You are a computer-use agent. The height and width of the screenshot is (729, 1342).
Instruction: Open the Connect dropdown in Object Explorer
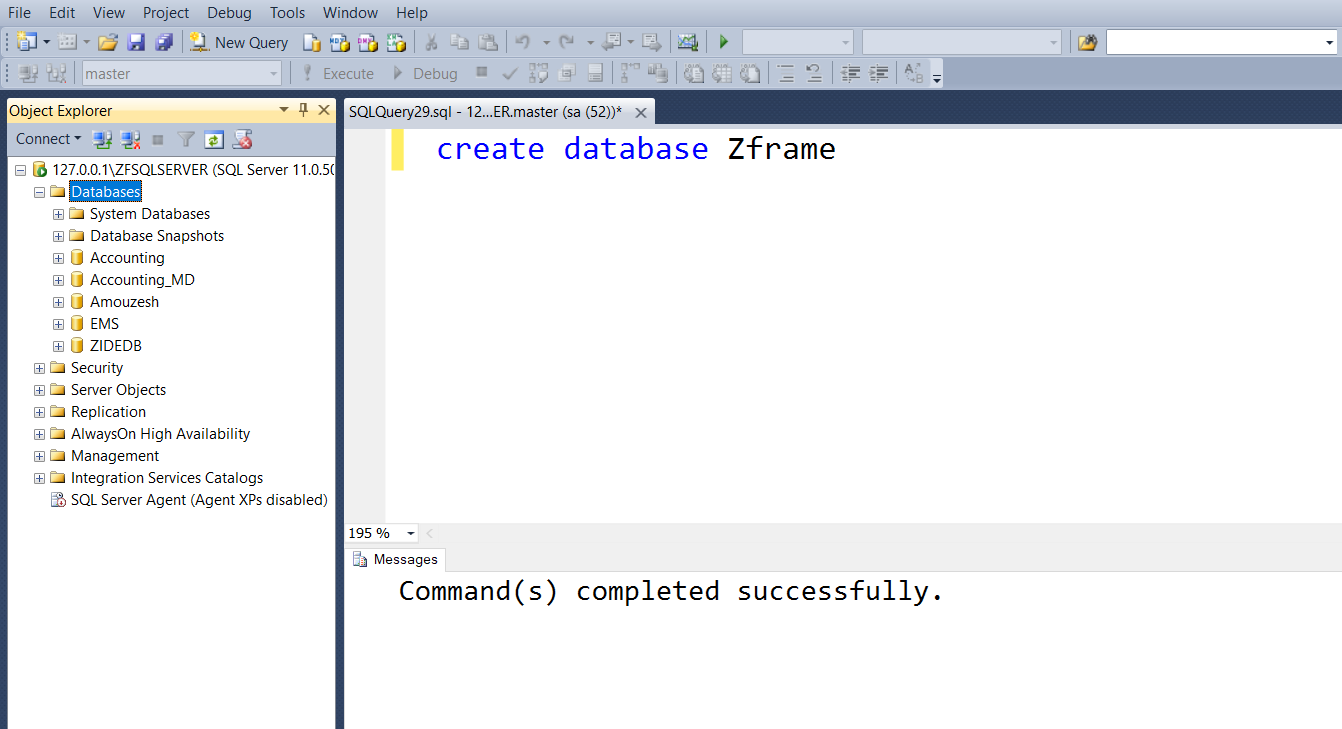48,139
